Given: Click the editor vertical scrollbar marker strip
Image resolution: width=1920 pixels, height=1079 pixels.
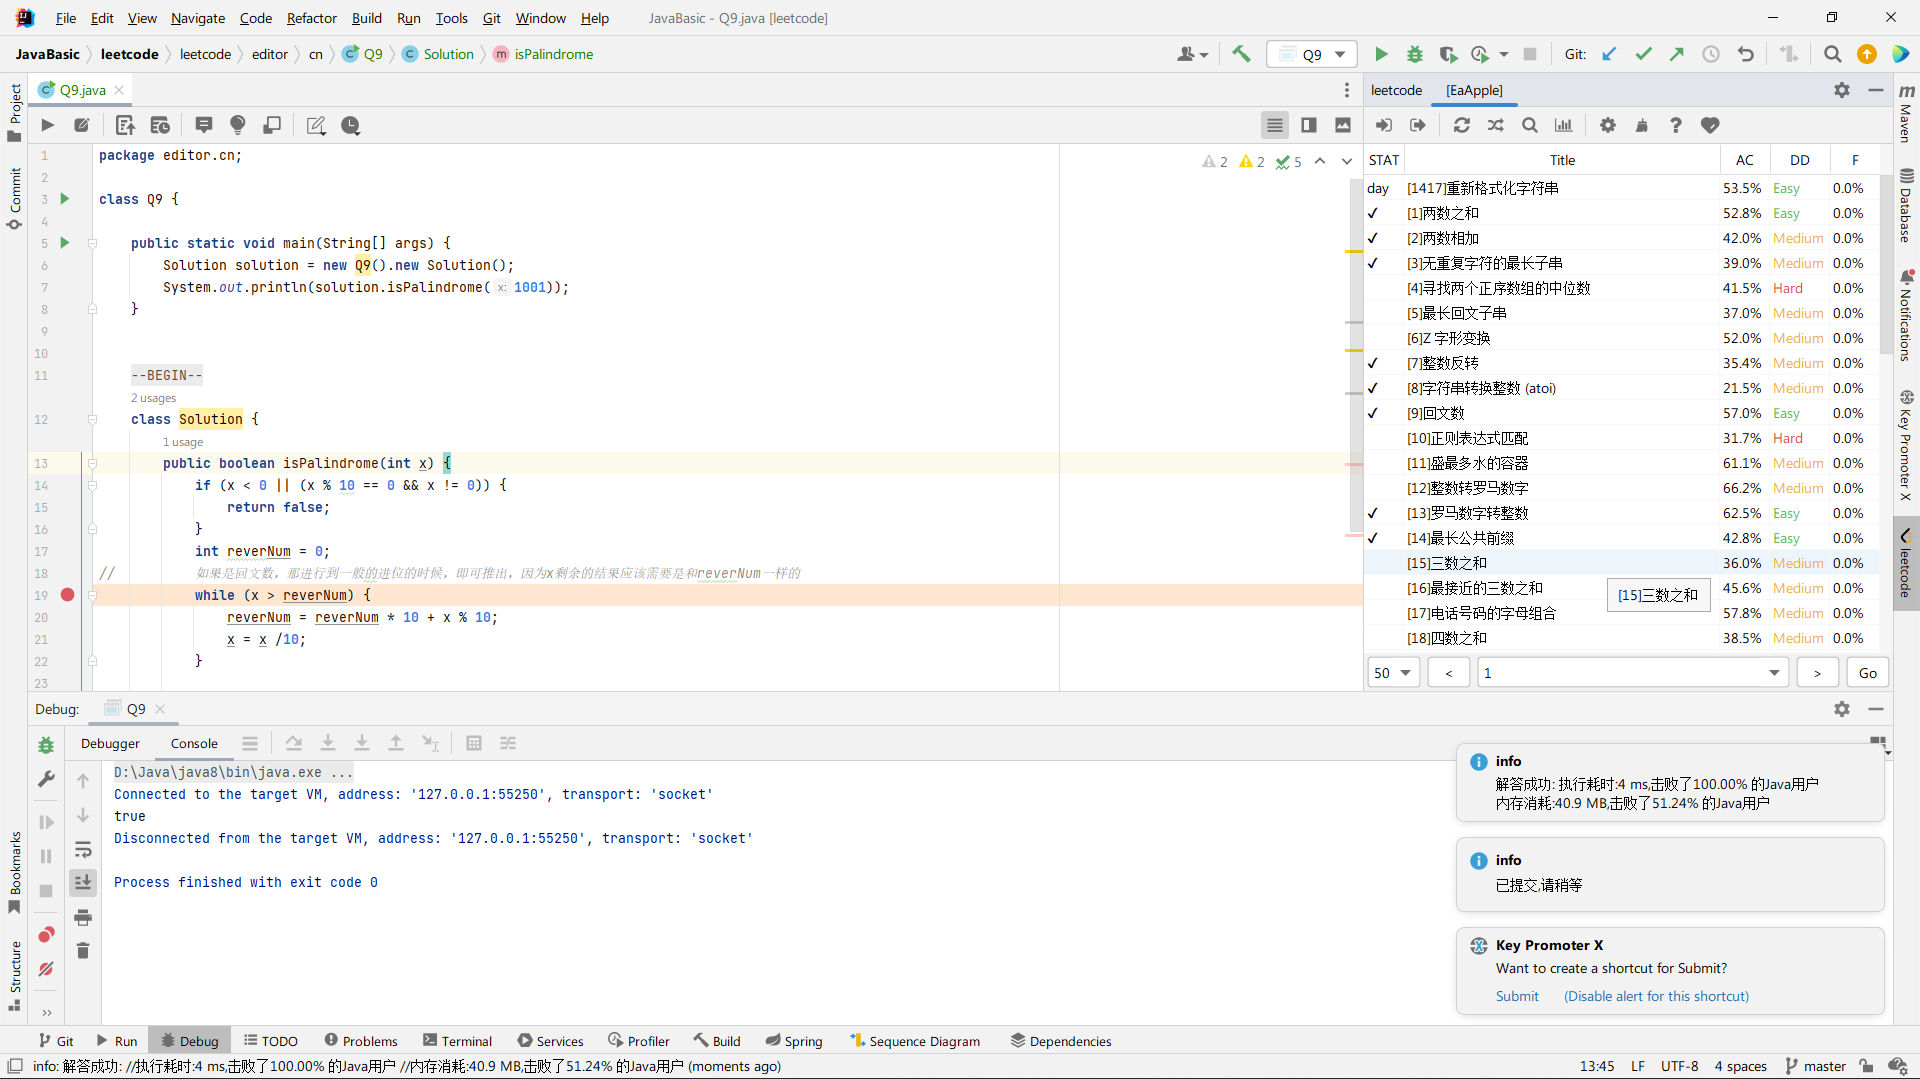Looking at the screenshot, I should pos(1354,400).
